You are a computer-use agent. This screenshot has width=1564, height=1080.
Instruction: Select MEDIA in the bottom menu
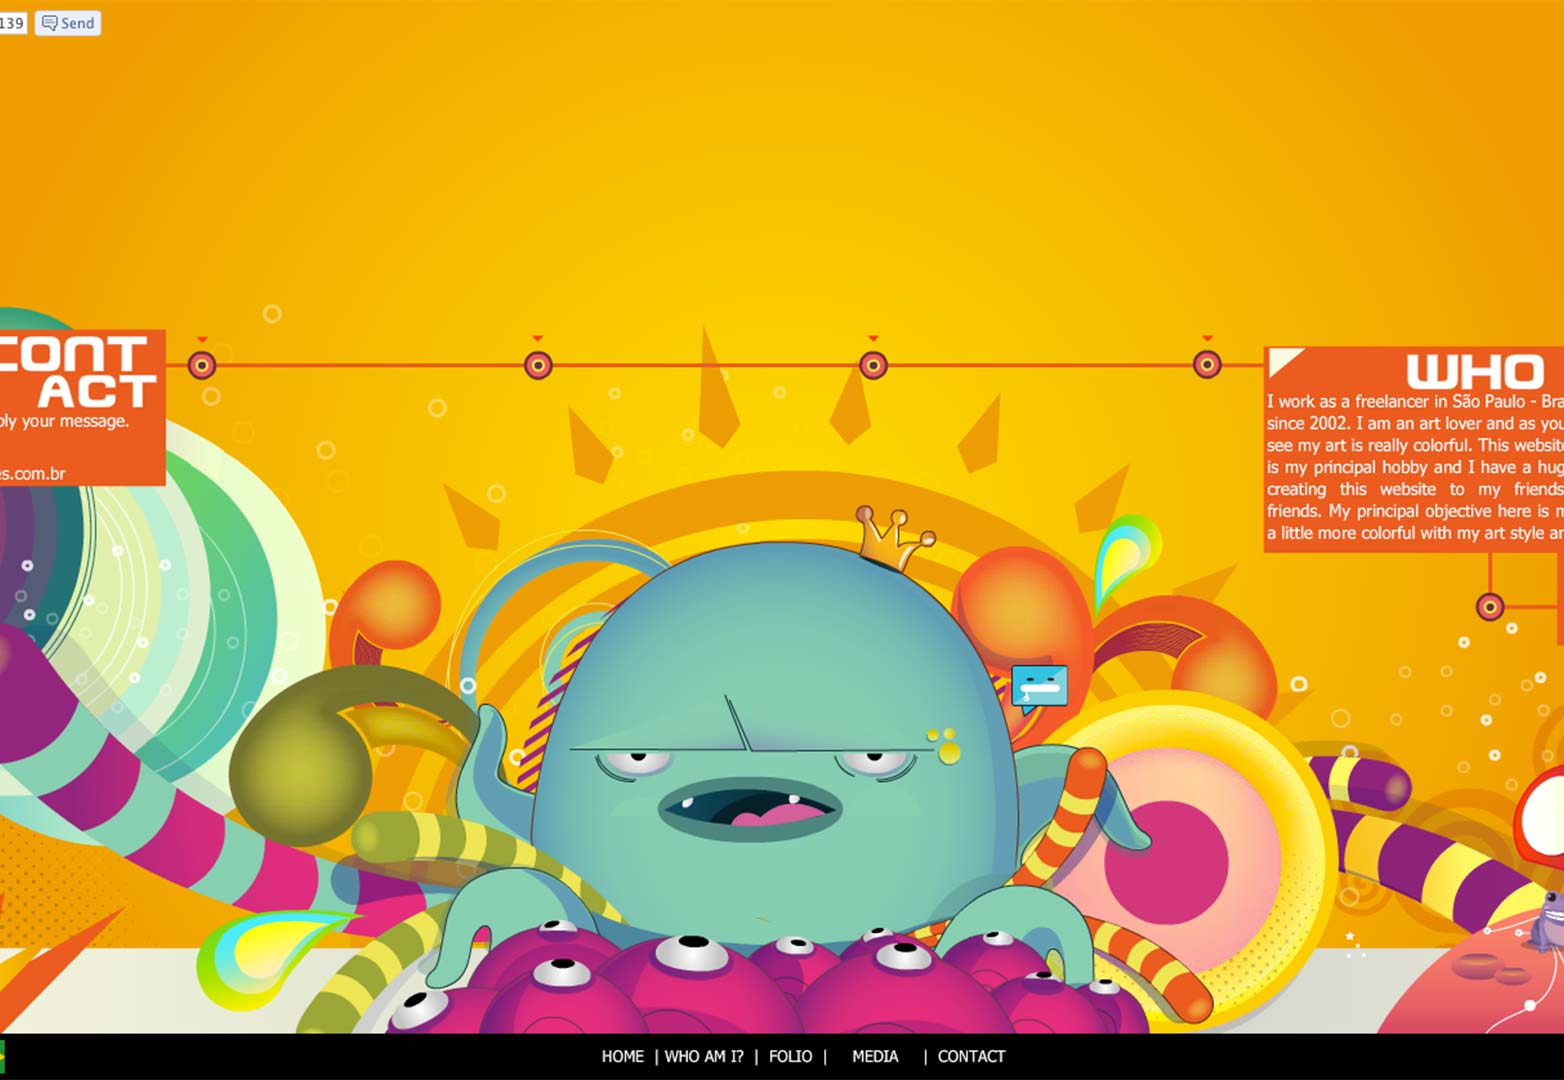point(875,1056)
